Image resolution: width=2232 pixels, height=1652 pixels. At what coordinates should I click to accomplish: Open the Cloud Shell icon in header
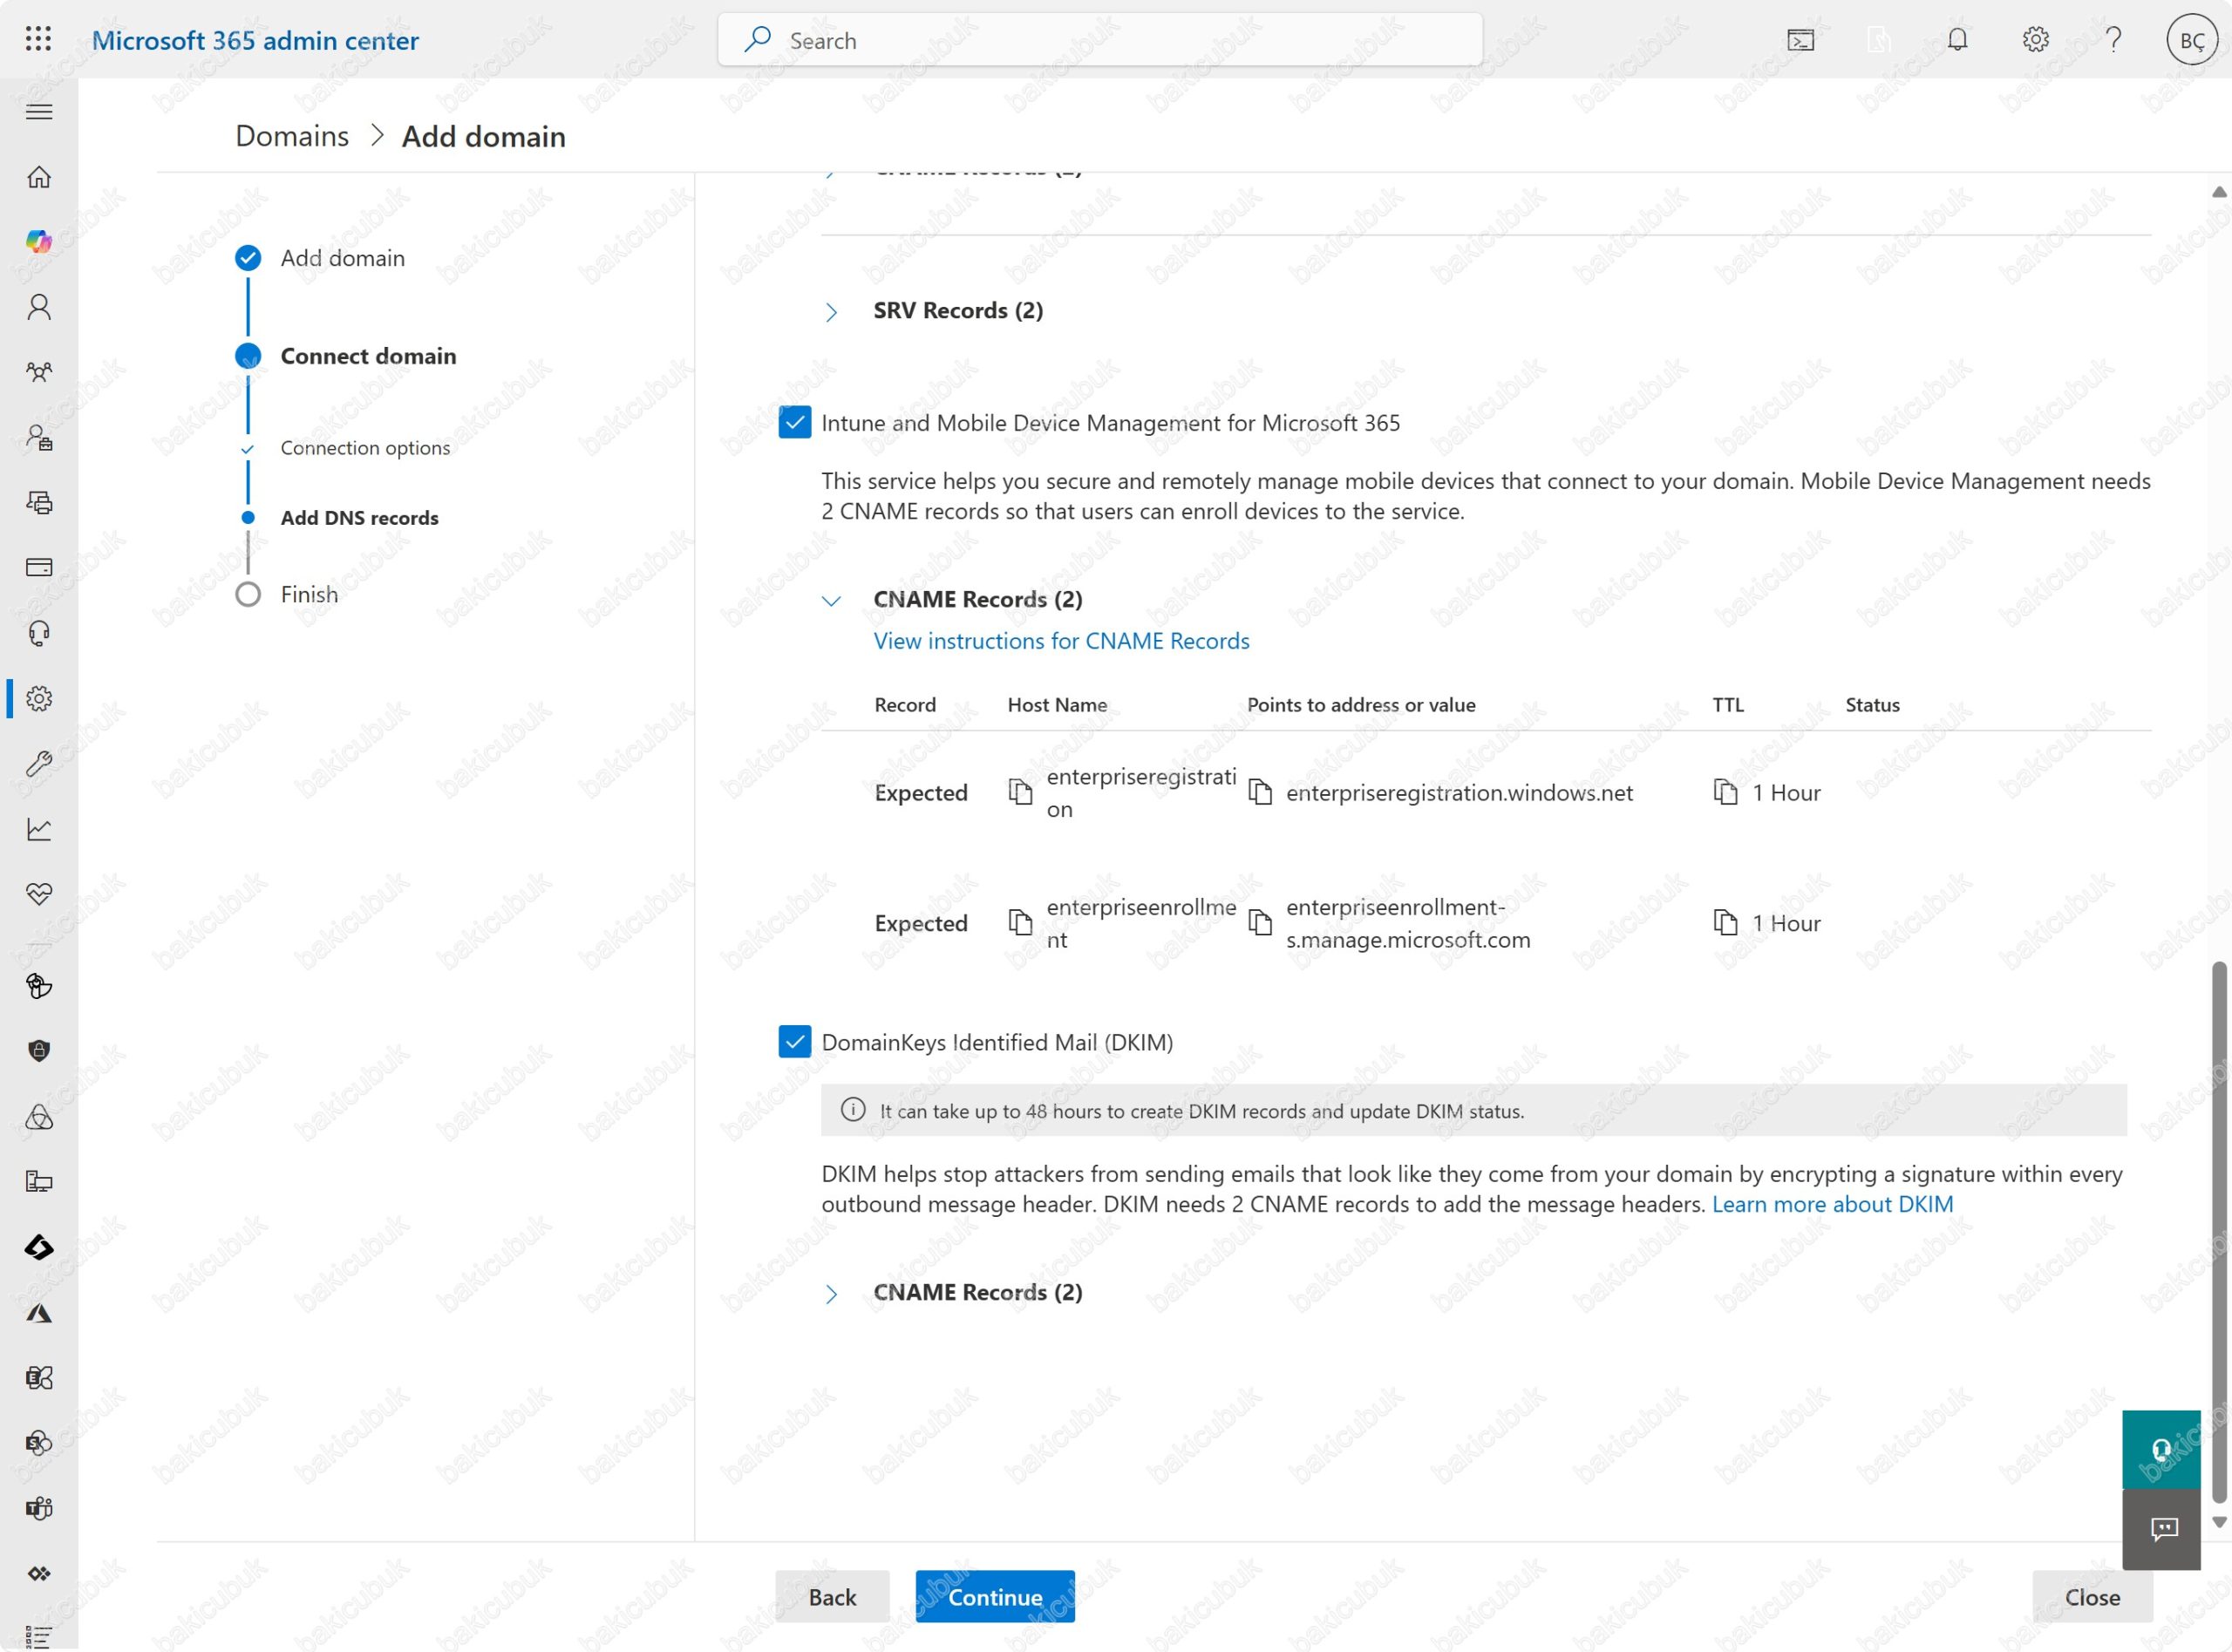(x=1800, y=40)
